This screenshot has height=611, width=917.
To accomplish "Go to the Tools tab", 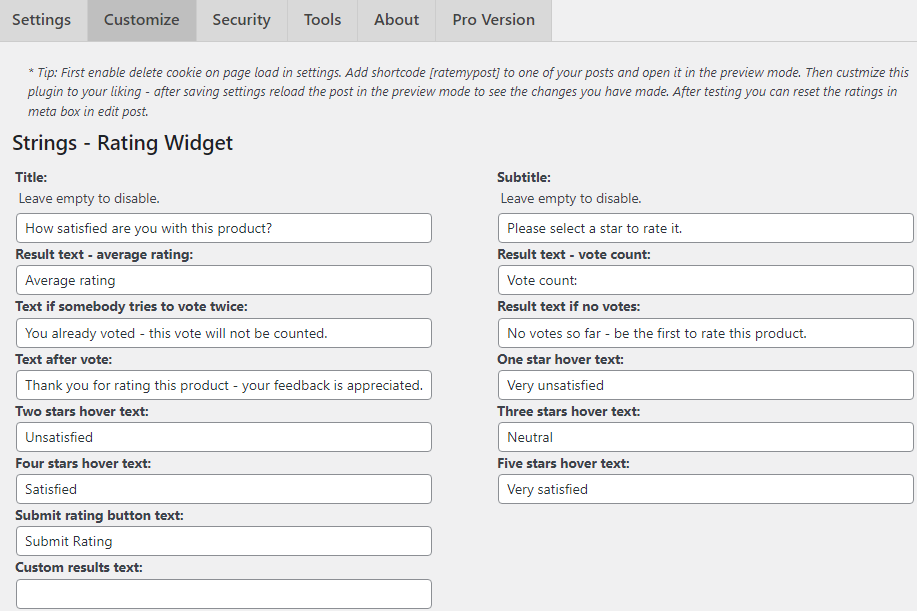I will (322, 20).
